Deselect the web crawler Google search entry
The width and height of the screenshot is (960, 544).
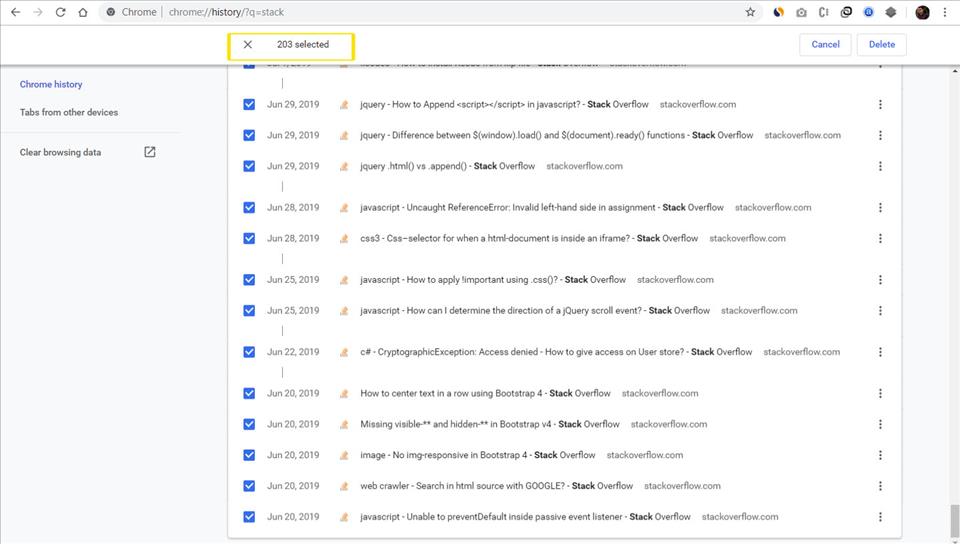pyautogui.click(x=249, y=486)
